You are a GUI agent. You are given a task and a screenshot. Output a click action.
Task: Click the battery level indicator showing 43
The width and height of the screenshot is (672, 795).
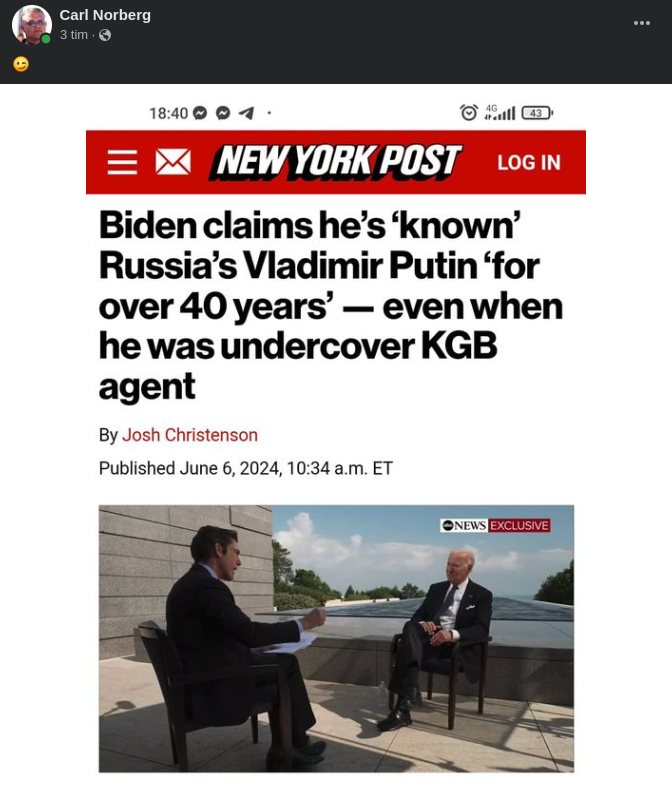pyautogui.click(x=538, y=113)
